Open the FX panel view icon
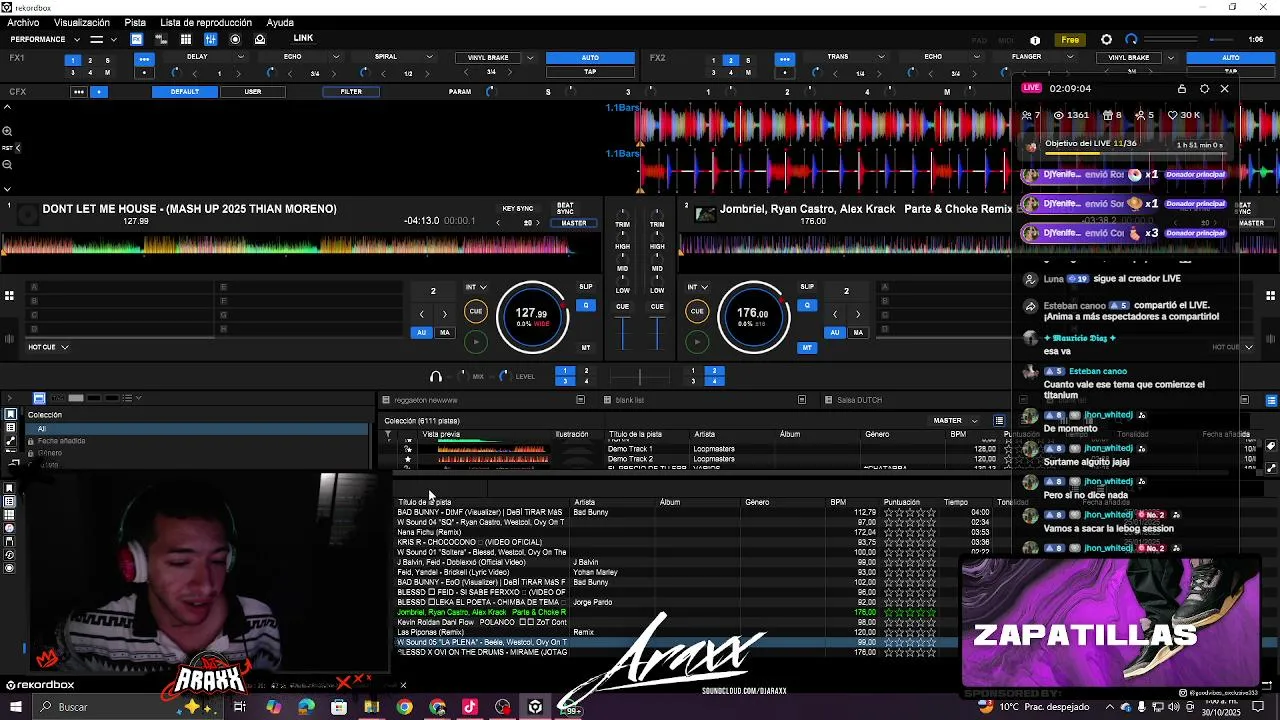 [x=136, y=39]
